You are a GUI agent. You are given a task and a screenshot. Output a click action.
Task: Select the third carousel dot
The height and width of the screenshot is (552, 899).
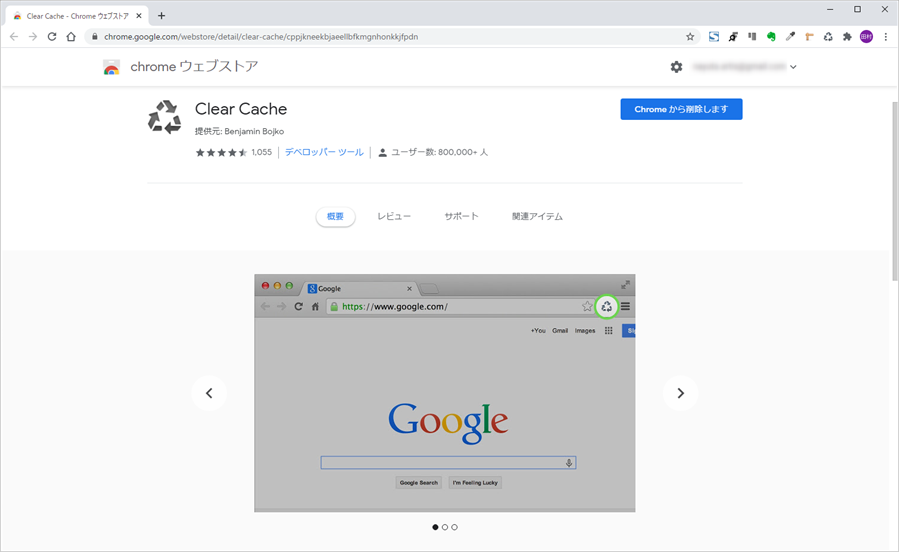pos(455,527)
